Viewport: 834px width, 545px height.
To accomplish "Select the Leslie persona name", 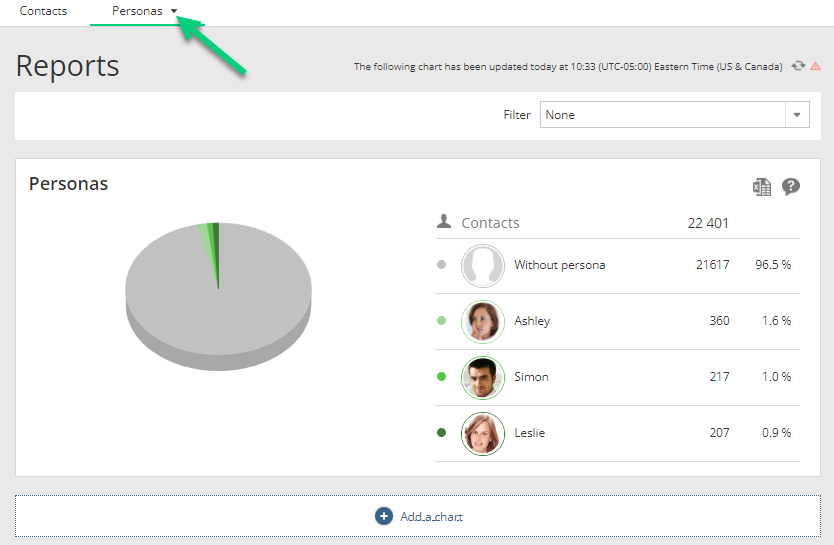I will coord(529,432).
